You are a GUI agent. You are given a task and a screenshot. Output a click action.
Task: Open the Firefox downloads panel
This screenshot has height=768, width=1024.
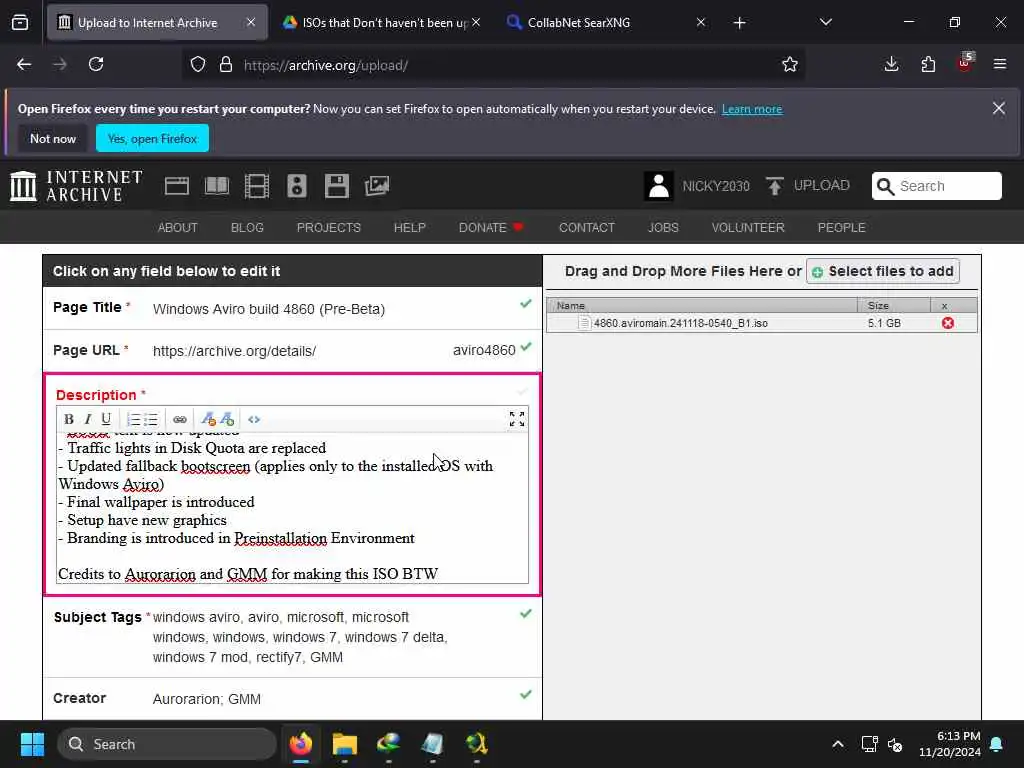pos(891,64)
